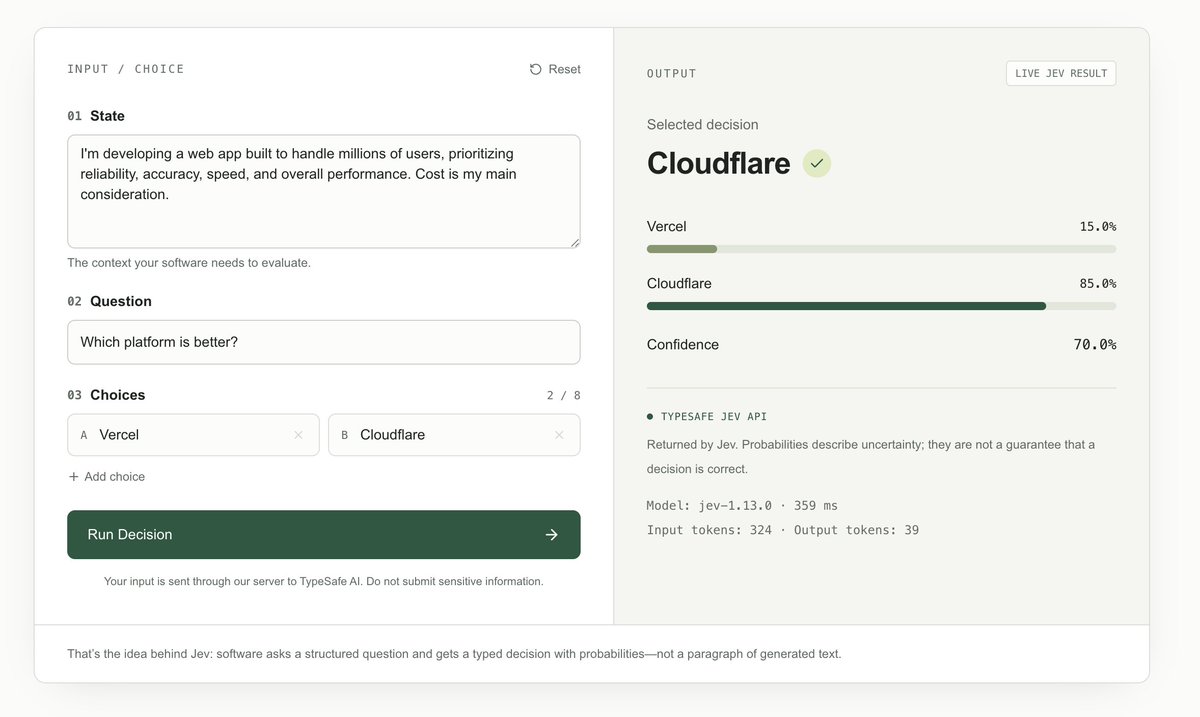Click the helper text under State field
Viewport: 1200px width, 717px height.
point(189,263)
